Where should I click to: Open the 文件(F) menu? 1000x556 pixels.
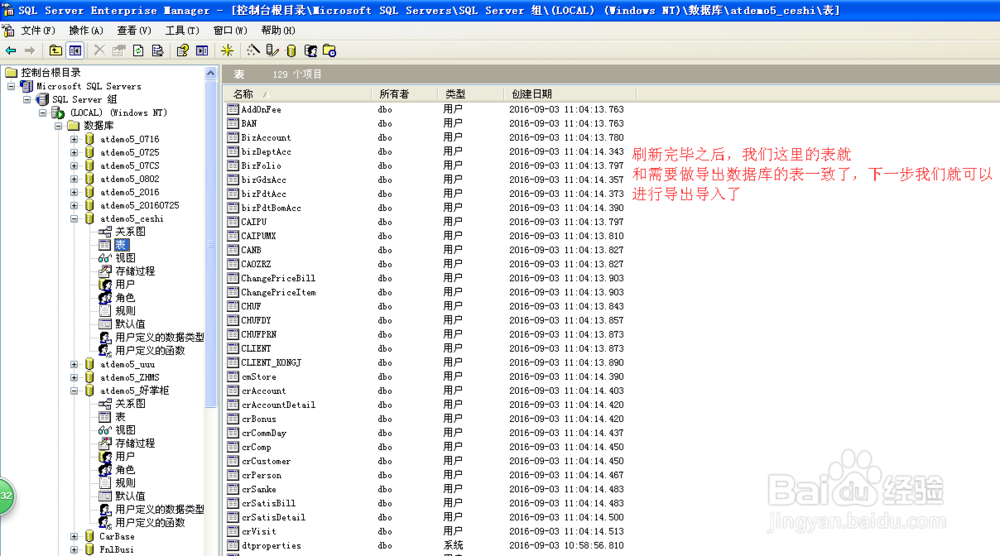[x=38, y=30]
